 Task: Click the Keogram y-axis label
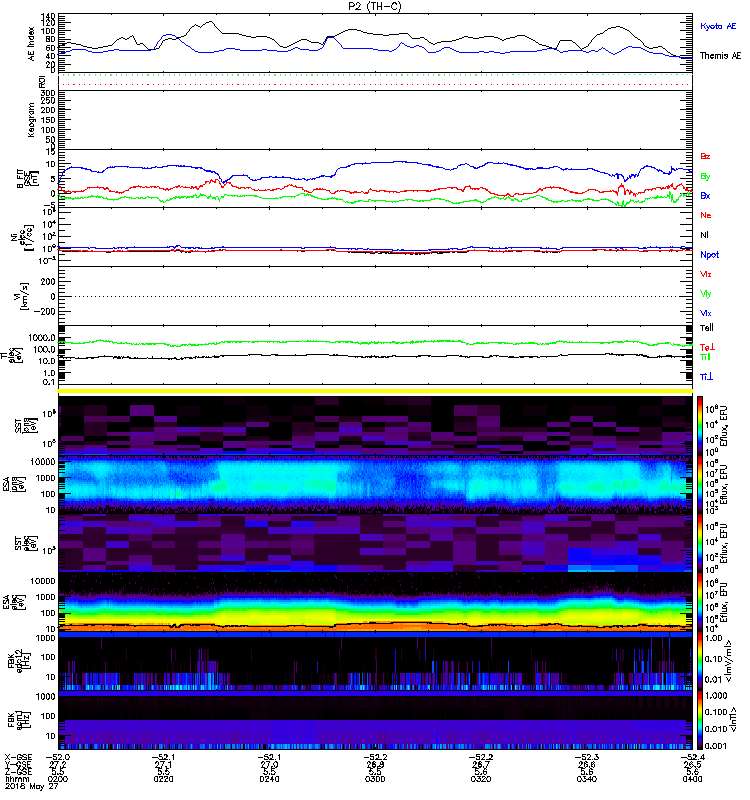pos(31,120)
